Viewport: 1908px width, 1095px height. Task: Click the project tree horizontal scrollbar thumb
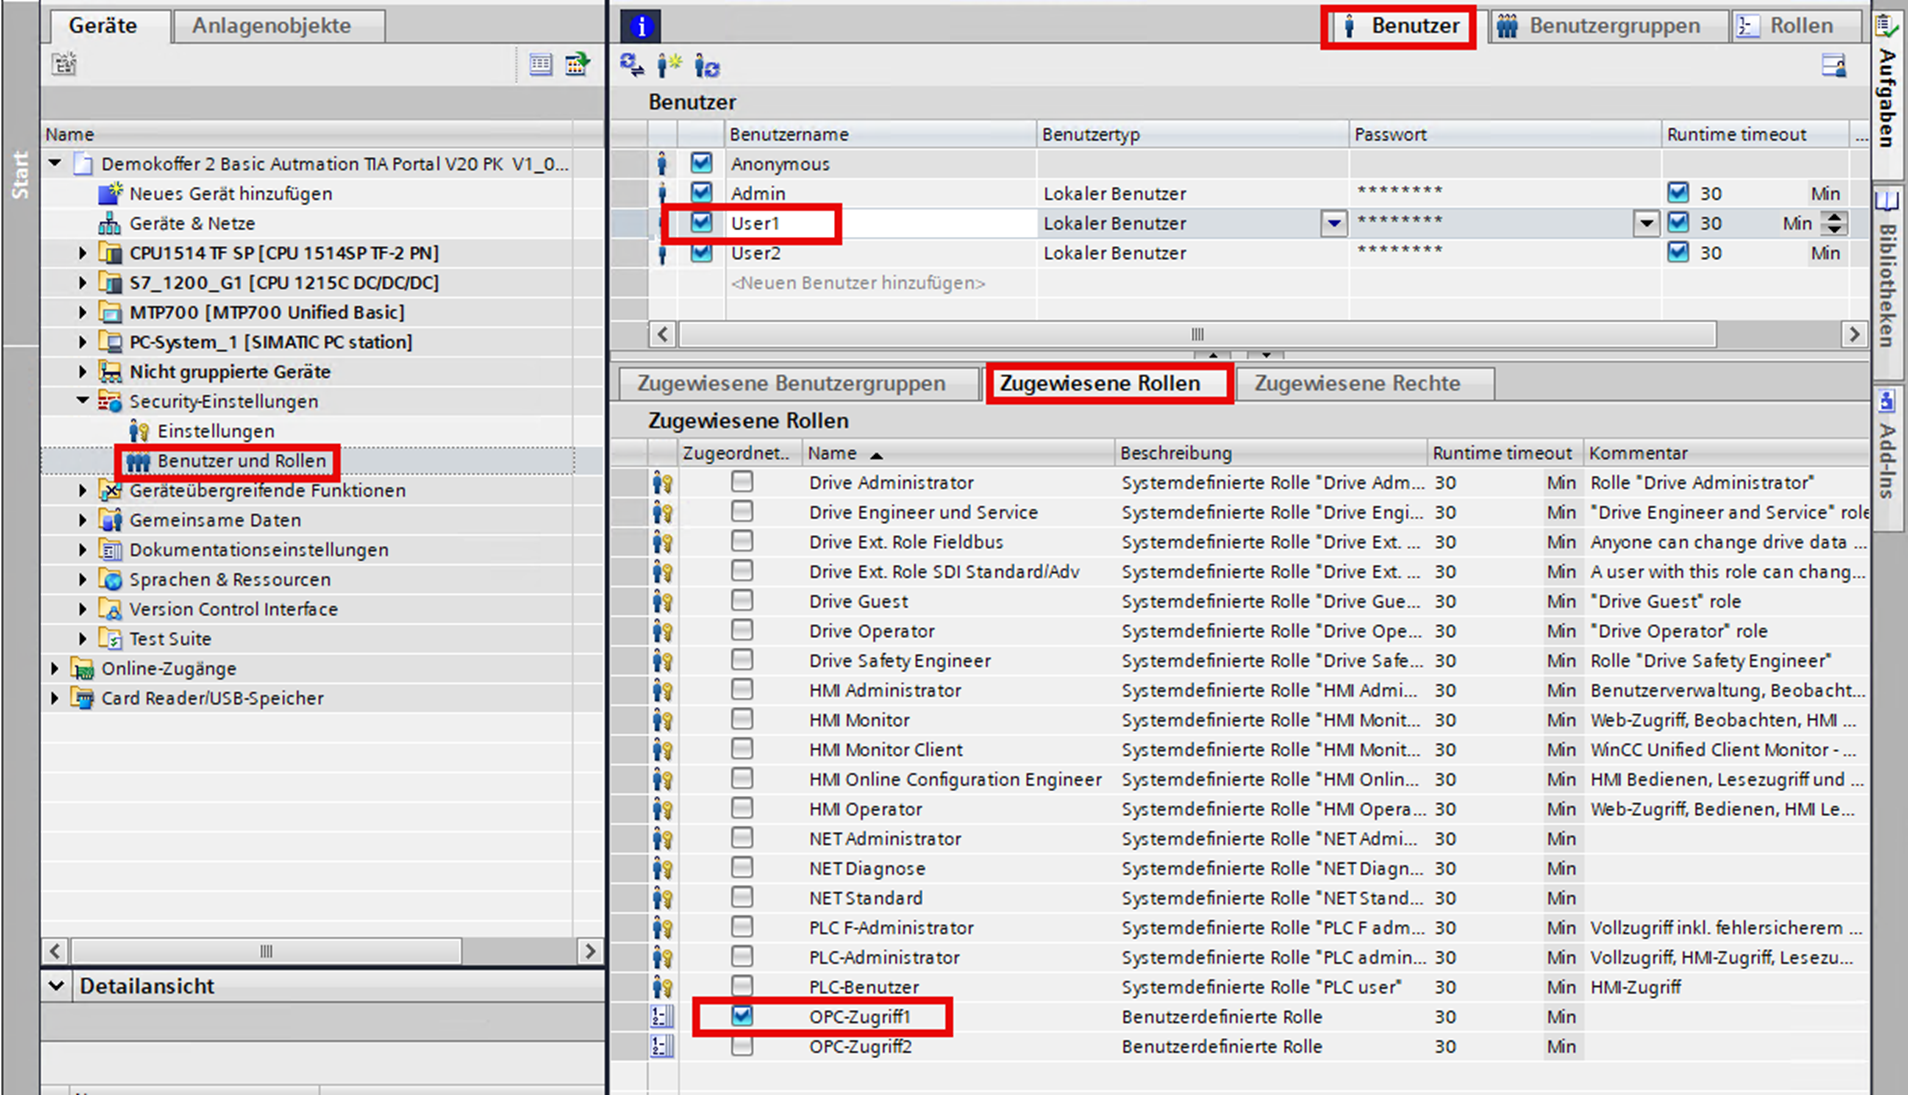click(x=266, y=951)
